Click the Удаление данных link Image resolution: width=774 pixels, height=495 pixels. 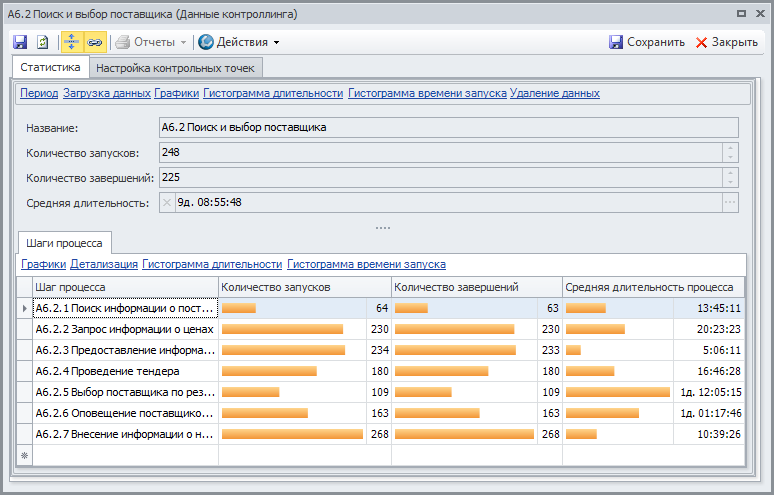[x=554, y=93]
